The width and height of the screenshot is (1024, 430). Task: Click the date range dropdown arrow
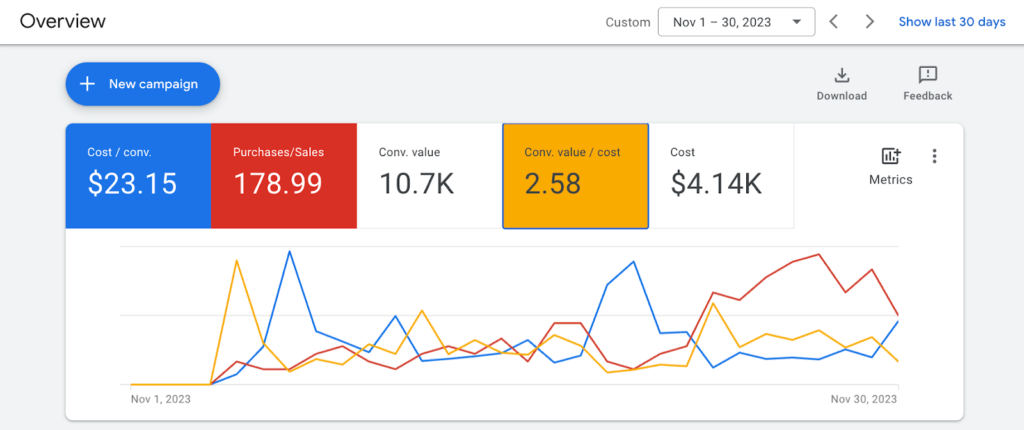796,22
